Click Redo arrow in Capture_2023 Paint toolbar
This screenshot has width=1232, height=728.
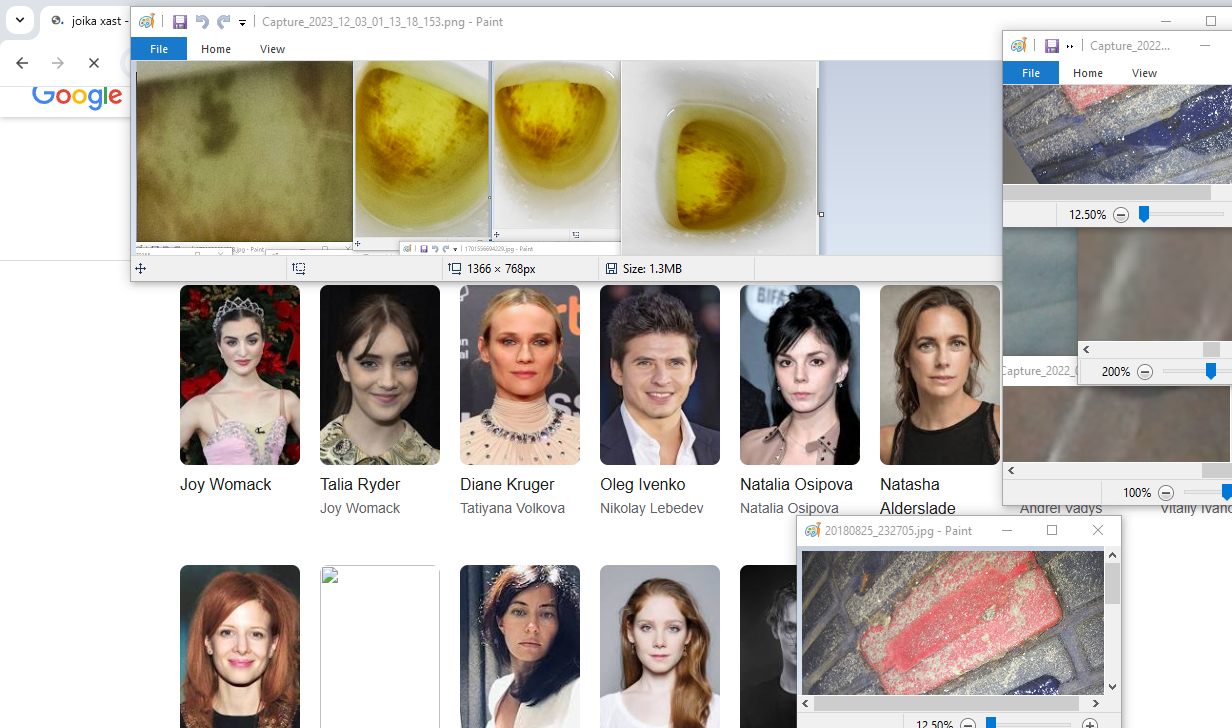point(223,22)
